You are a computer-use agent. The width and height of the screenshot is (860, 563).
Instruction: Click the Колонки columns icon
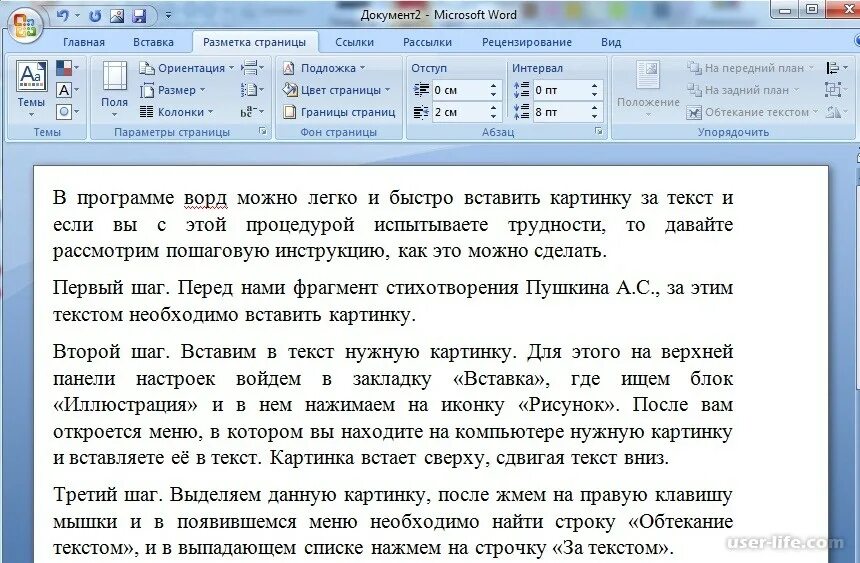(x=146, y=112)
